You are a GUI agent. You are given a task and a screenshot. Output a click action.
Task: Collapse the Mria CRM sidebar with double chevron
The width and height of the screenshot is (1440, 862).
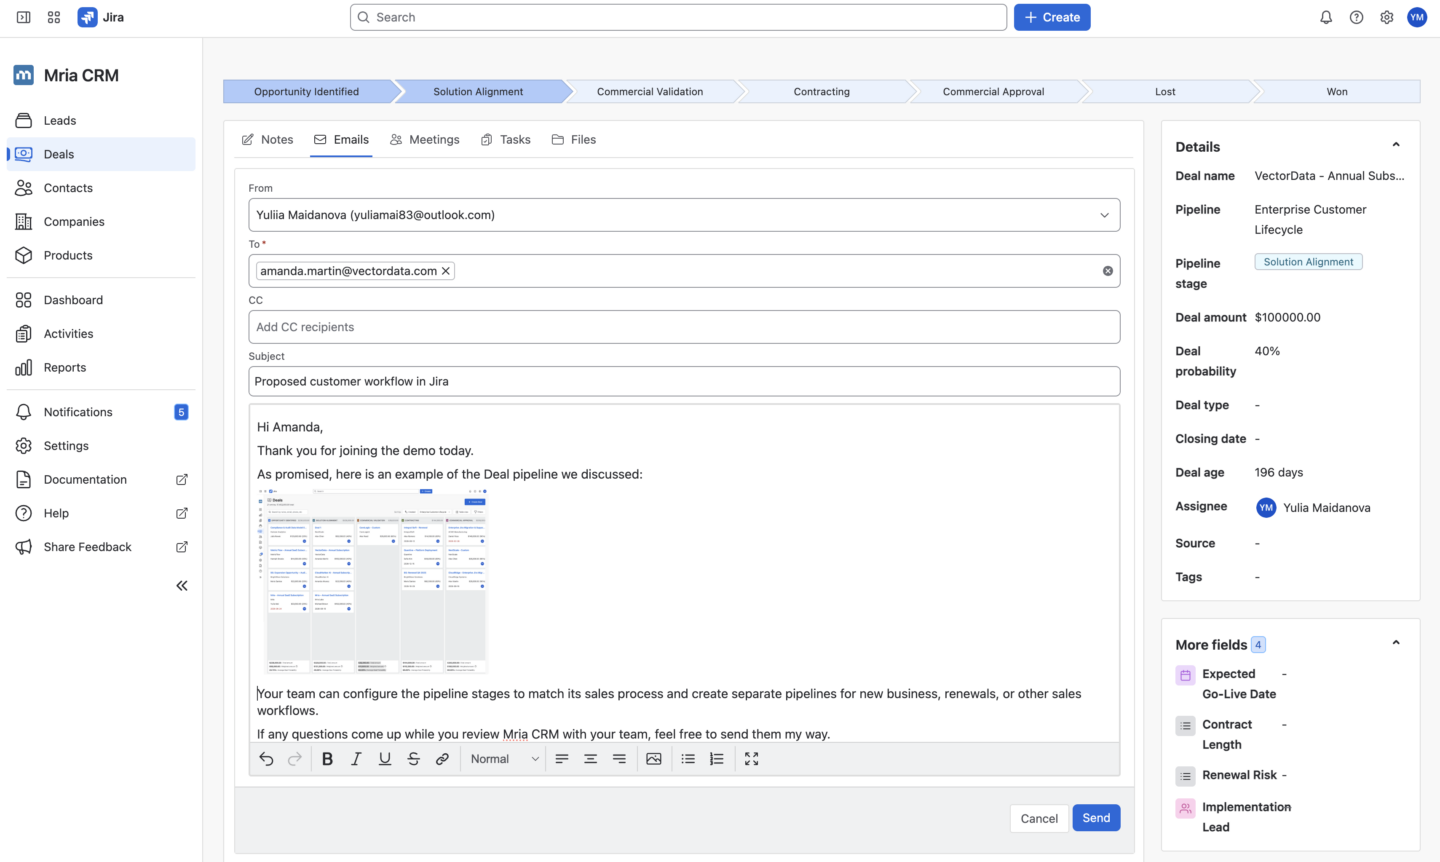[x=182, y=586]
